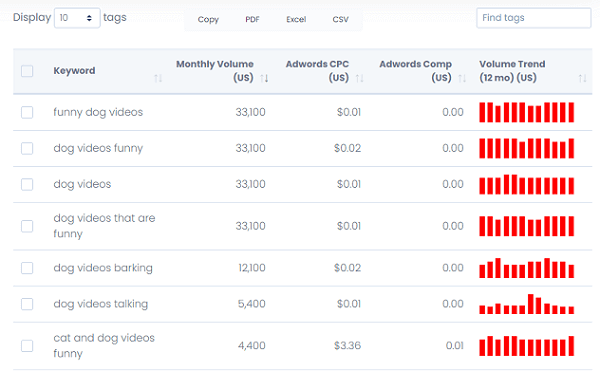This screenshot has width=600, height=371.
Task: View trend chart for 'cat and dog videos funny'
Action: (x=527, y=346)
